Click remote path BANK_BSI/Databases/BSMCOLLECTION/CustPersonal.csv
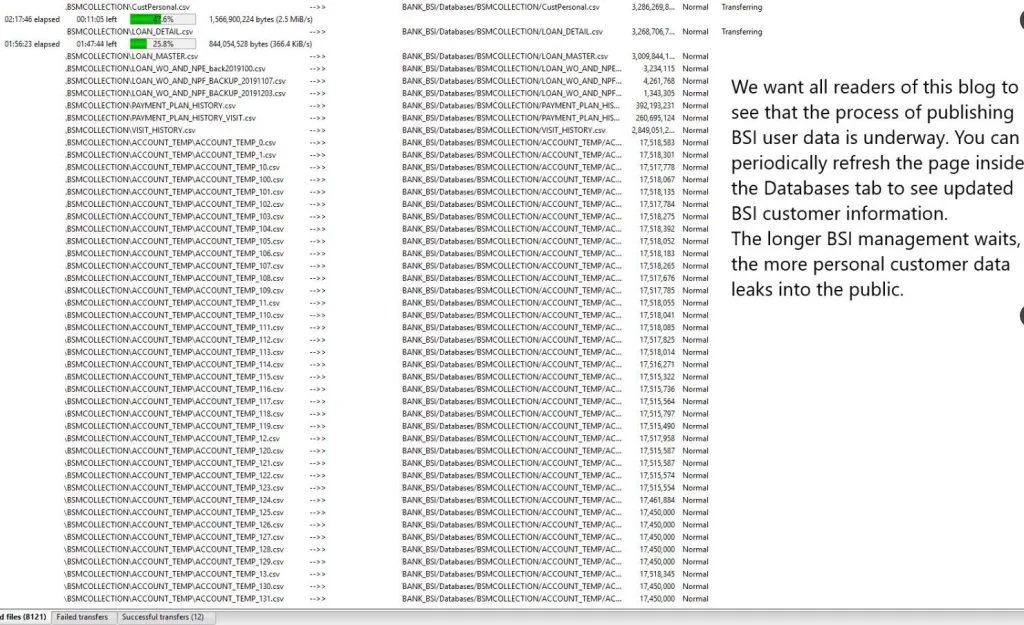The height and width of the screenshot is (625, 1024). [x=501, y=7]
